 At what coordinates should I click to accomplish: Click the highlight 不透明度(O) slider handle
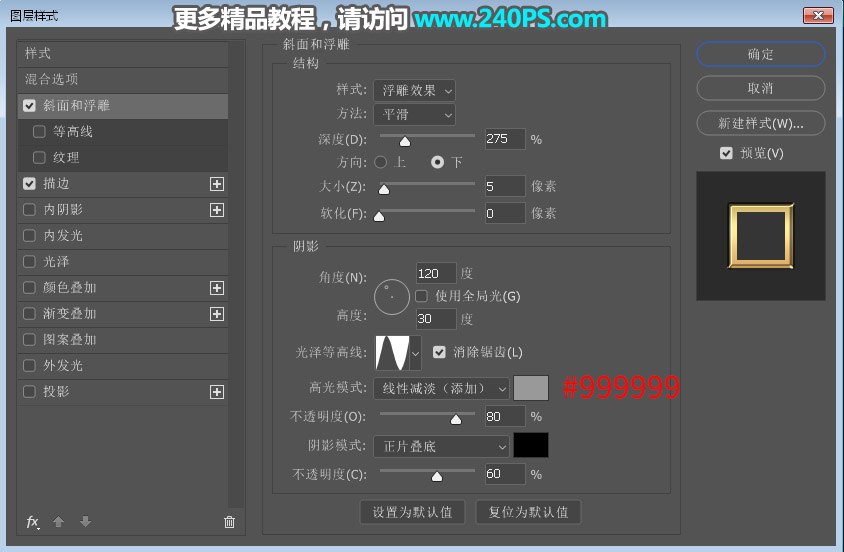[456, 419]
